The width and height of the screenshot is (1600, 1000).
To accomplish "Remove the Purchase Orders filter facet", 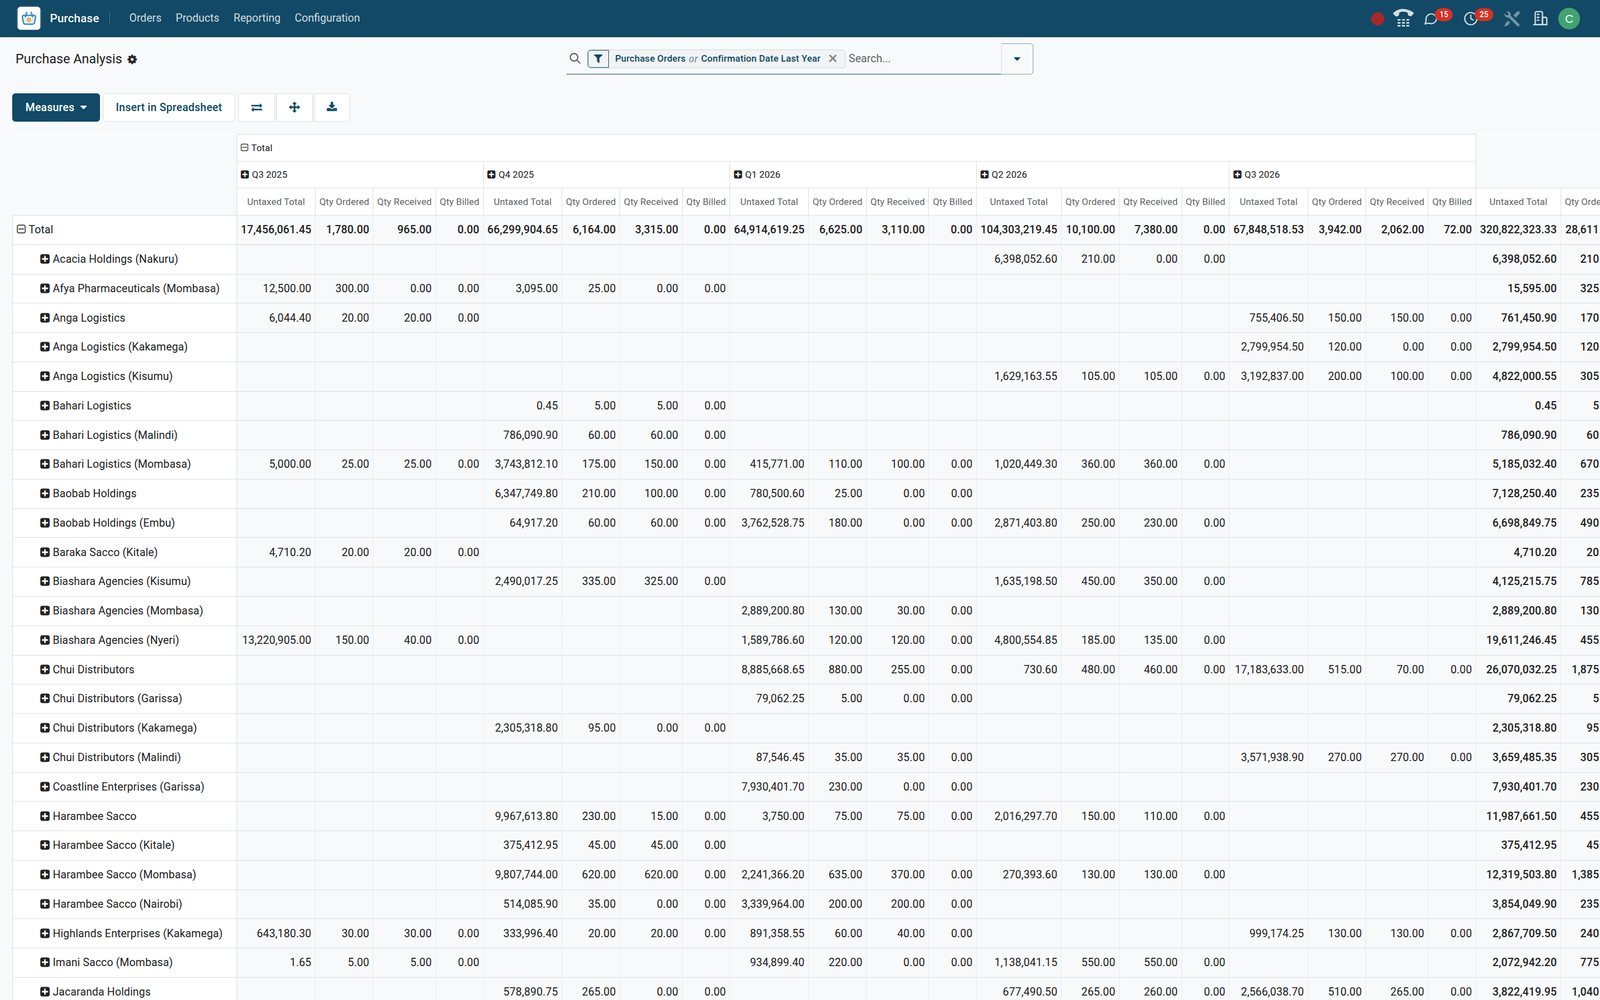I will pos(832,59).
